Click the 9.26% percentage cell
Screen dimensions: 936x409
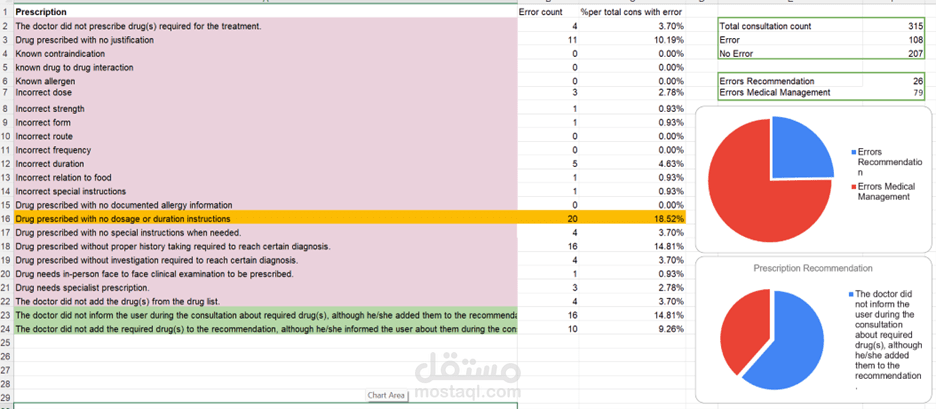tap(632, 328)
